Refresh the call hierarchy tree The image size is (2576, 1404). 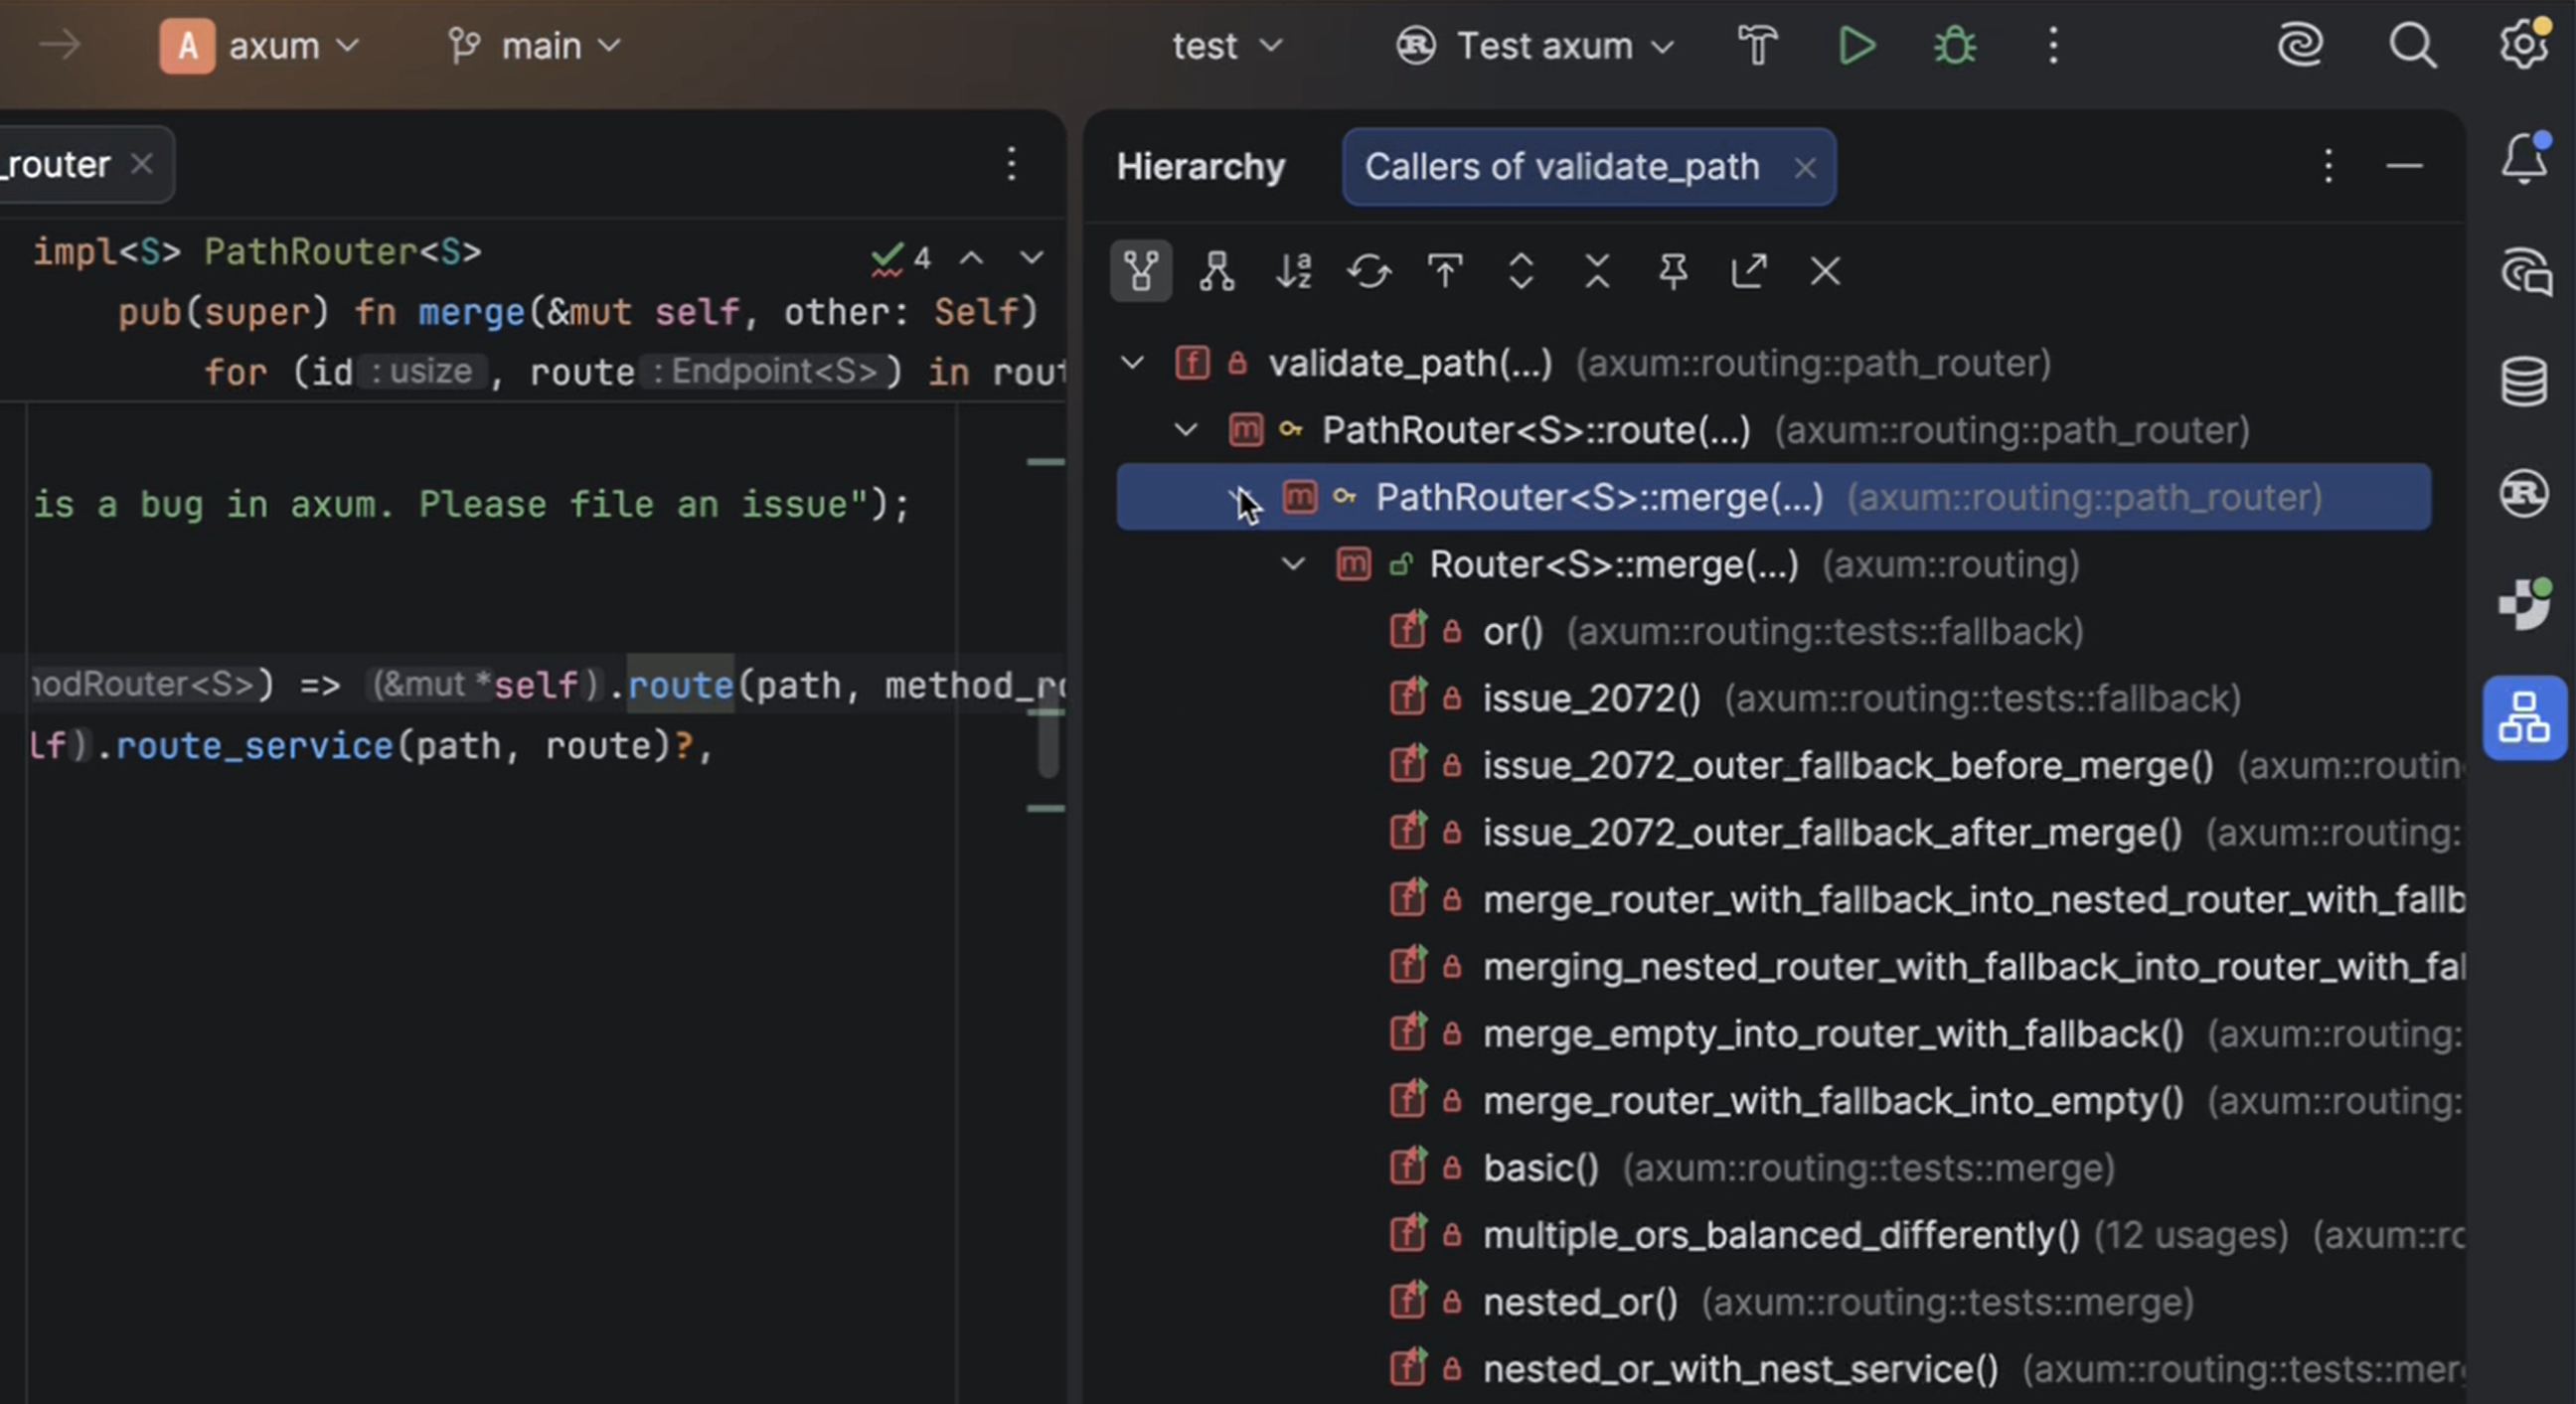pyautogui.click(x=1369, y=271)
